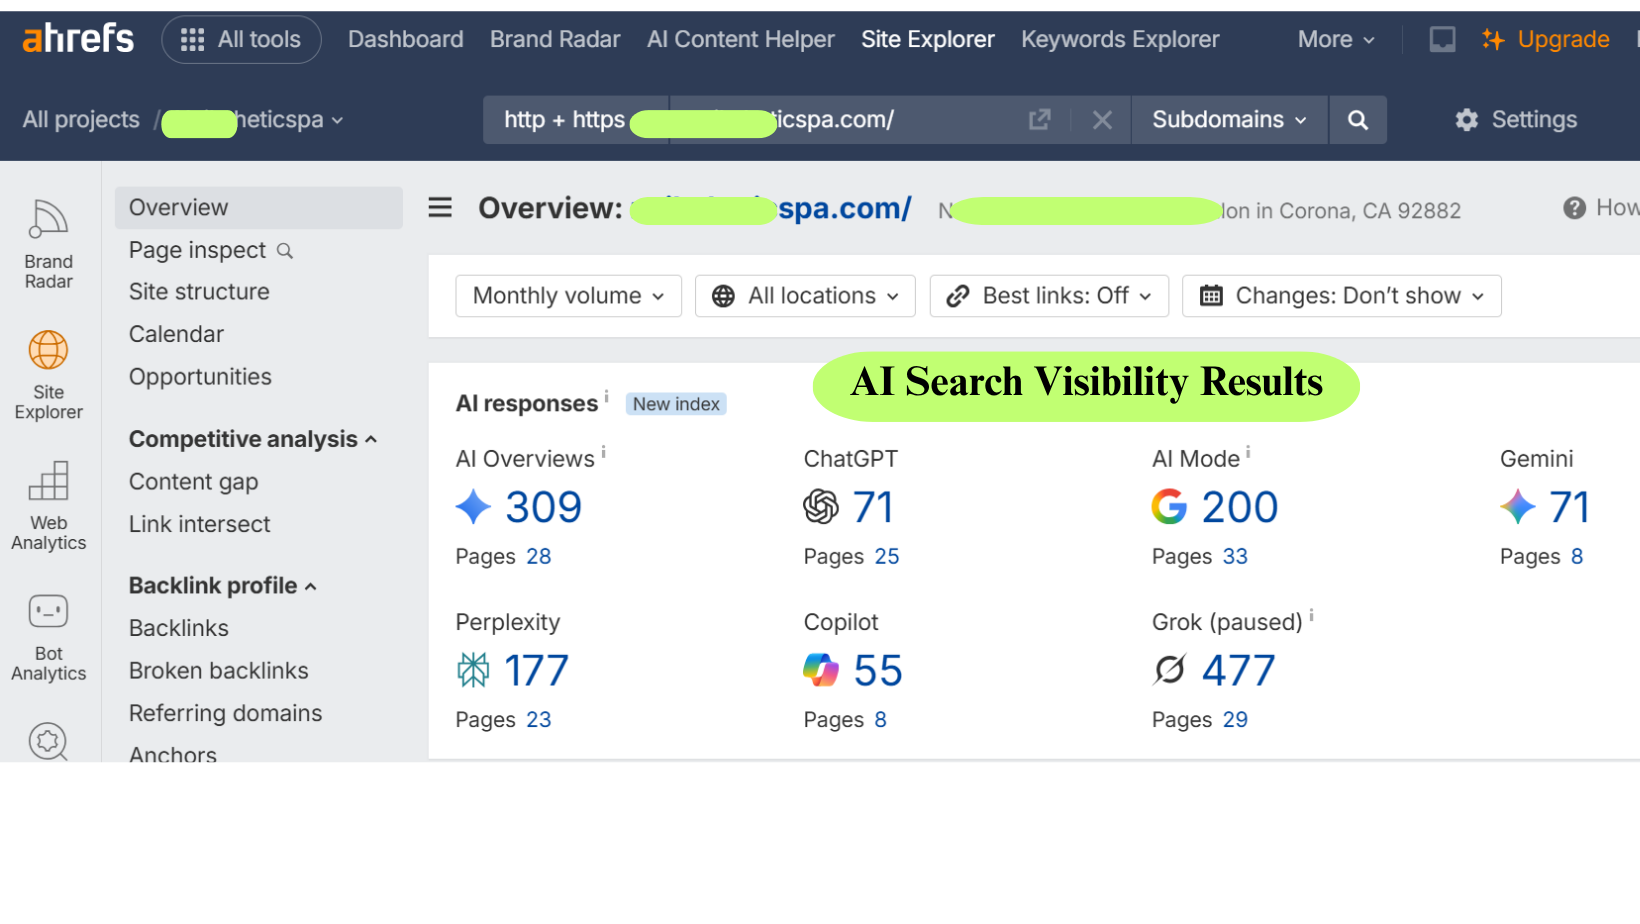Go to All projects
The width and height of the screenshot is (1640, 924).
pos(81,120)
